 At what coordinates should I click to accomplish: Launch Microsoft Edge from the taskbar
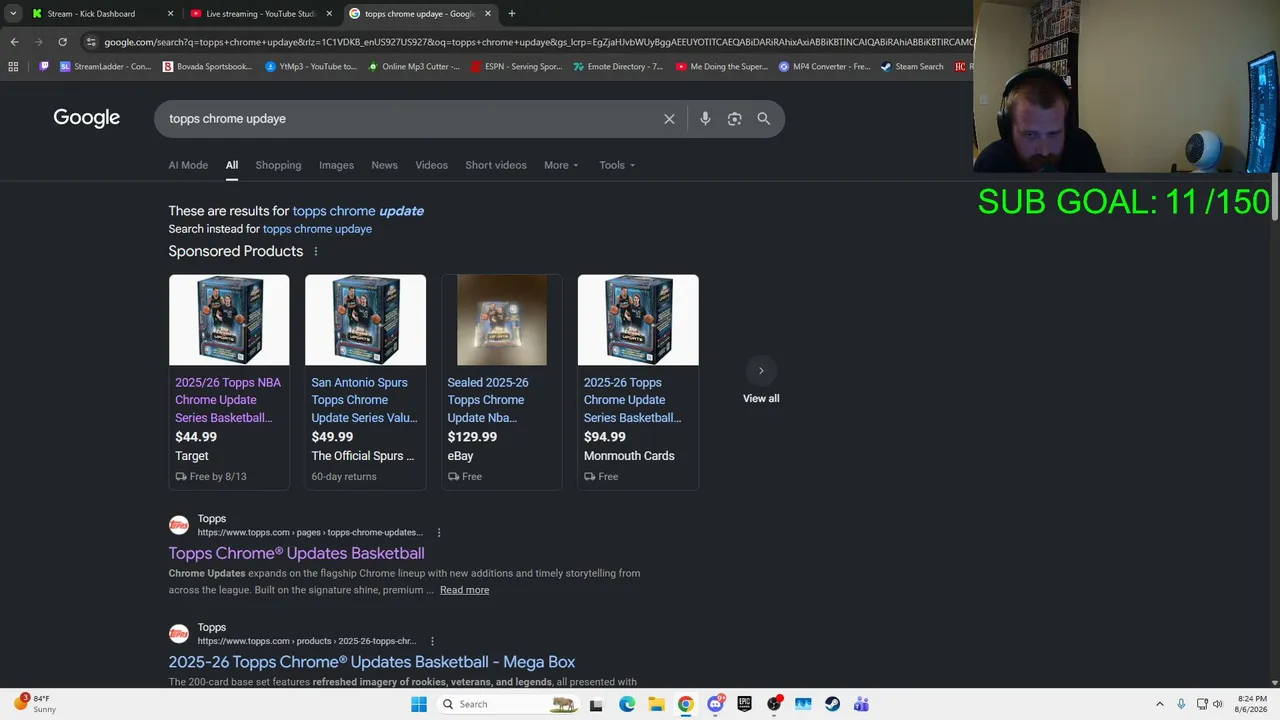(x=627, y=704)
